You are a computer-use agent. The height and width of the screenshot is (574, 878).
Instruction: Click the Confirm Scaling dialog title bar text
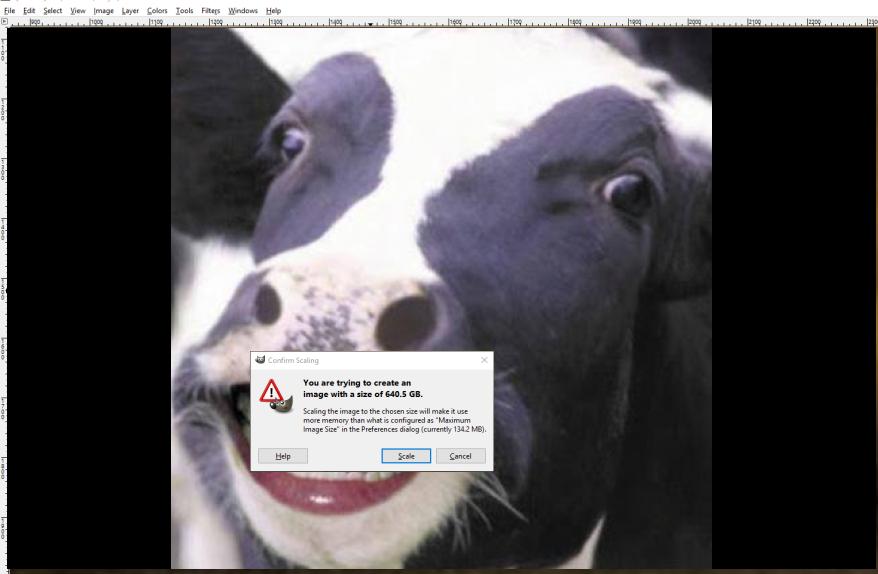pyautogui.click(x=294, y=360)
